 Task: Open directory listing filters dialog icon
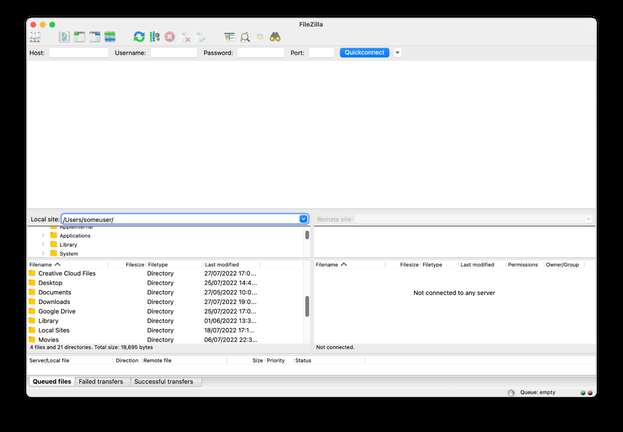pyautogui.click(x=229, y=37)
